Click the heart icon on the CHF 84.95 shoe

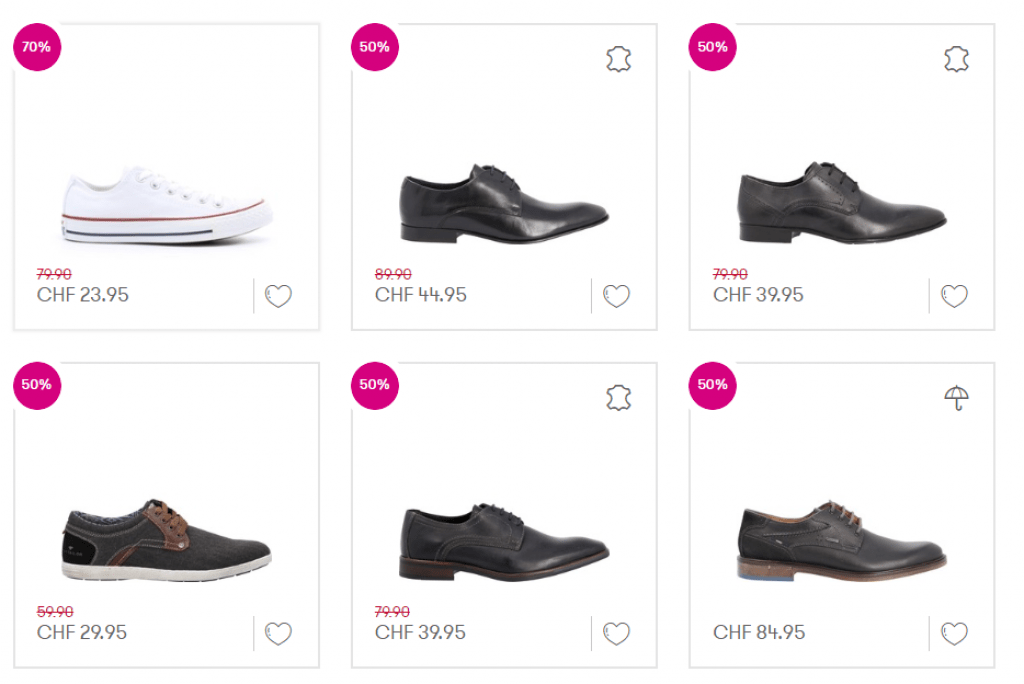[954, 633]
